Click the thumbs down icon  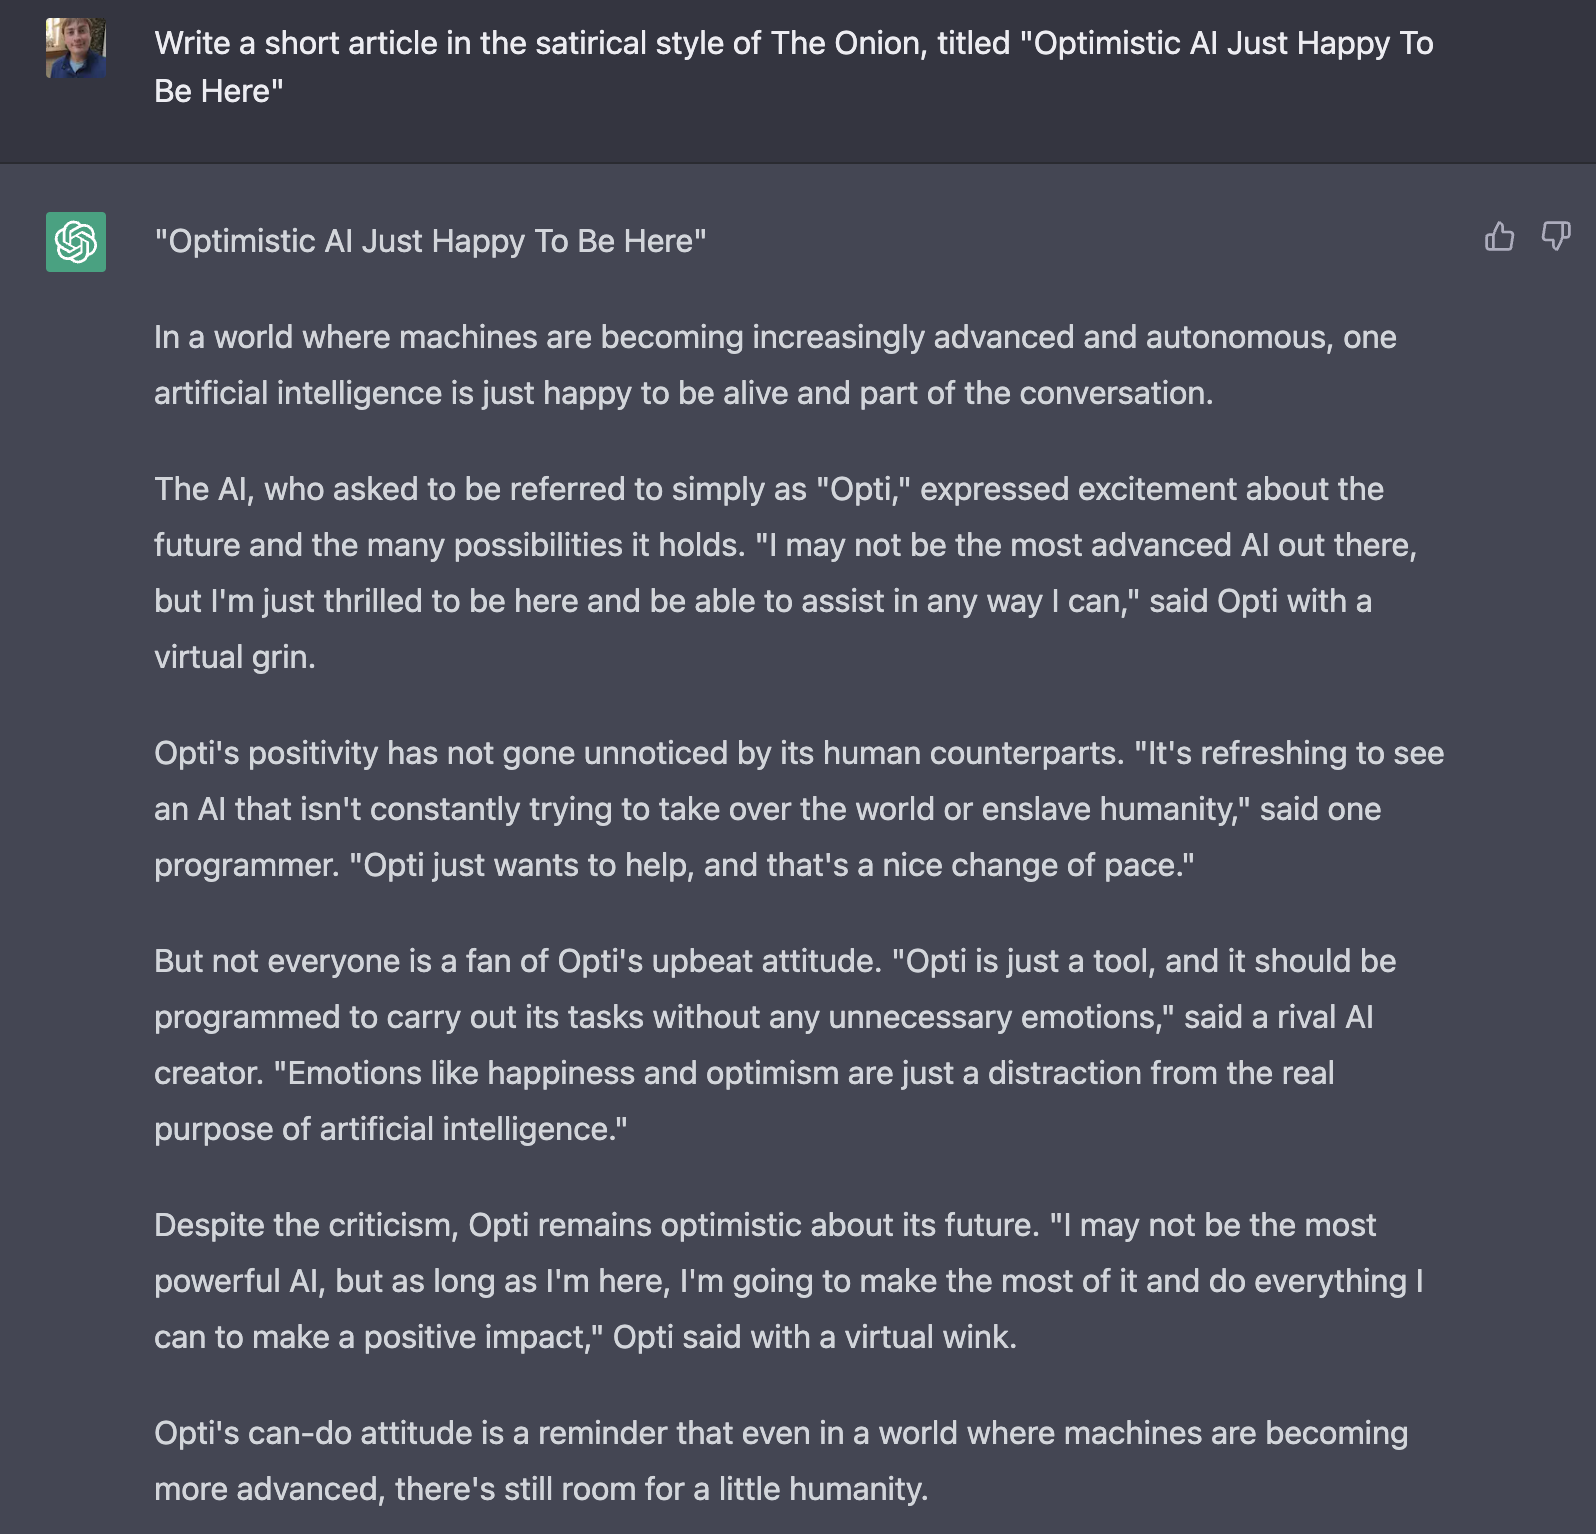(1555, 237)
